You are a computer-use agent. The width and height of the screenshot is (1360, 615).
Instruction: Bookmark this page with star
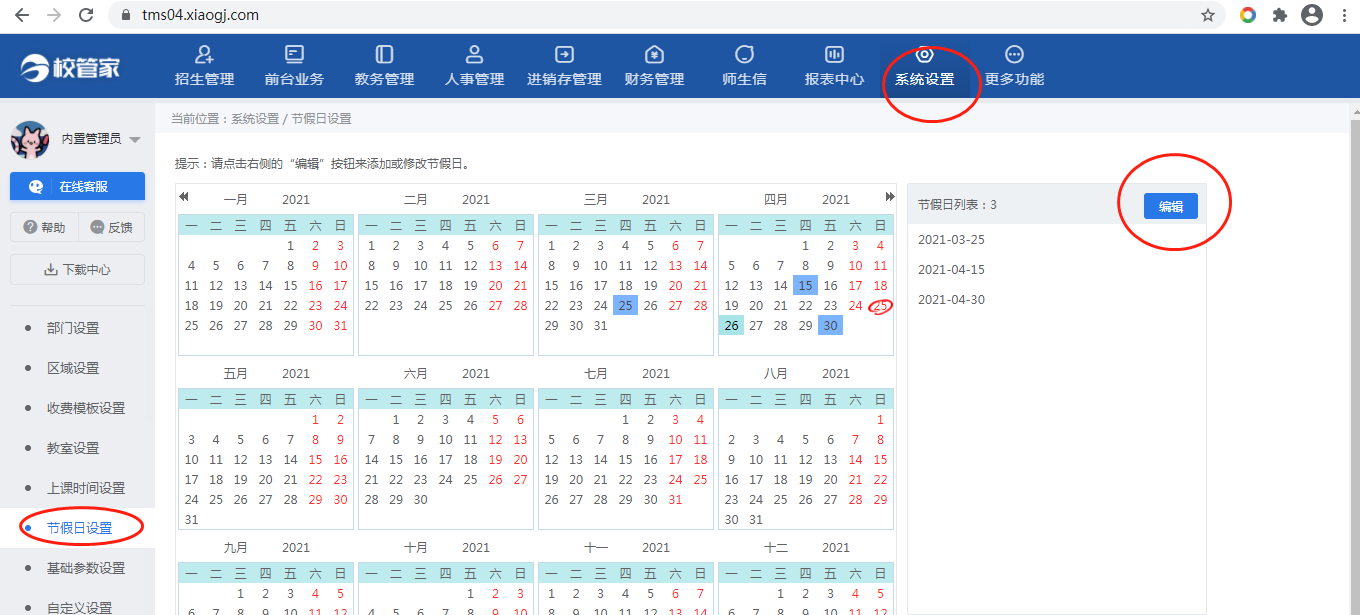tap(1208, 15)
